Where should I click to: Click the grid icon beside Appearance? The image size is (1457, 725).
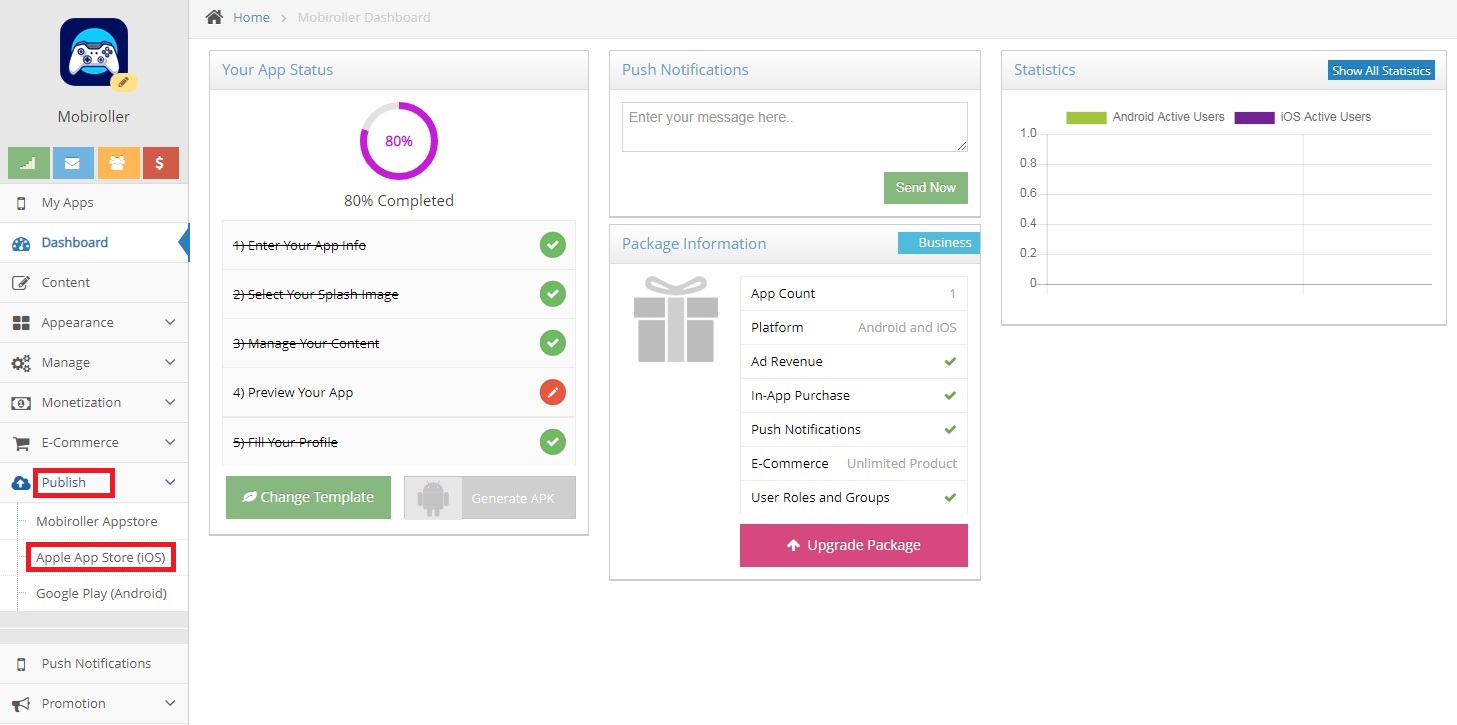point(21,323)
